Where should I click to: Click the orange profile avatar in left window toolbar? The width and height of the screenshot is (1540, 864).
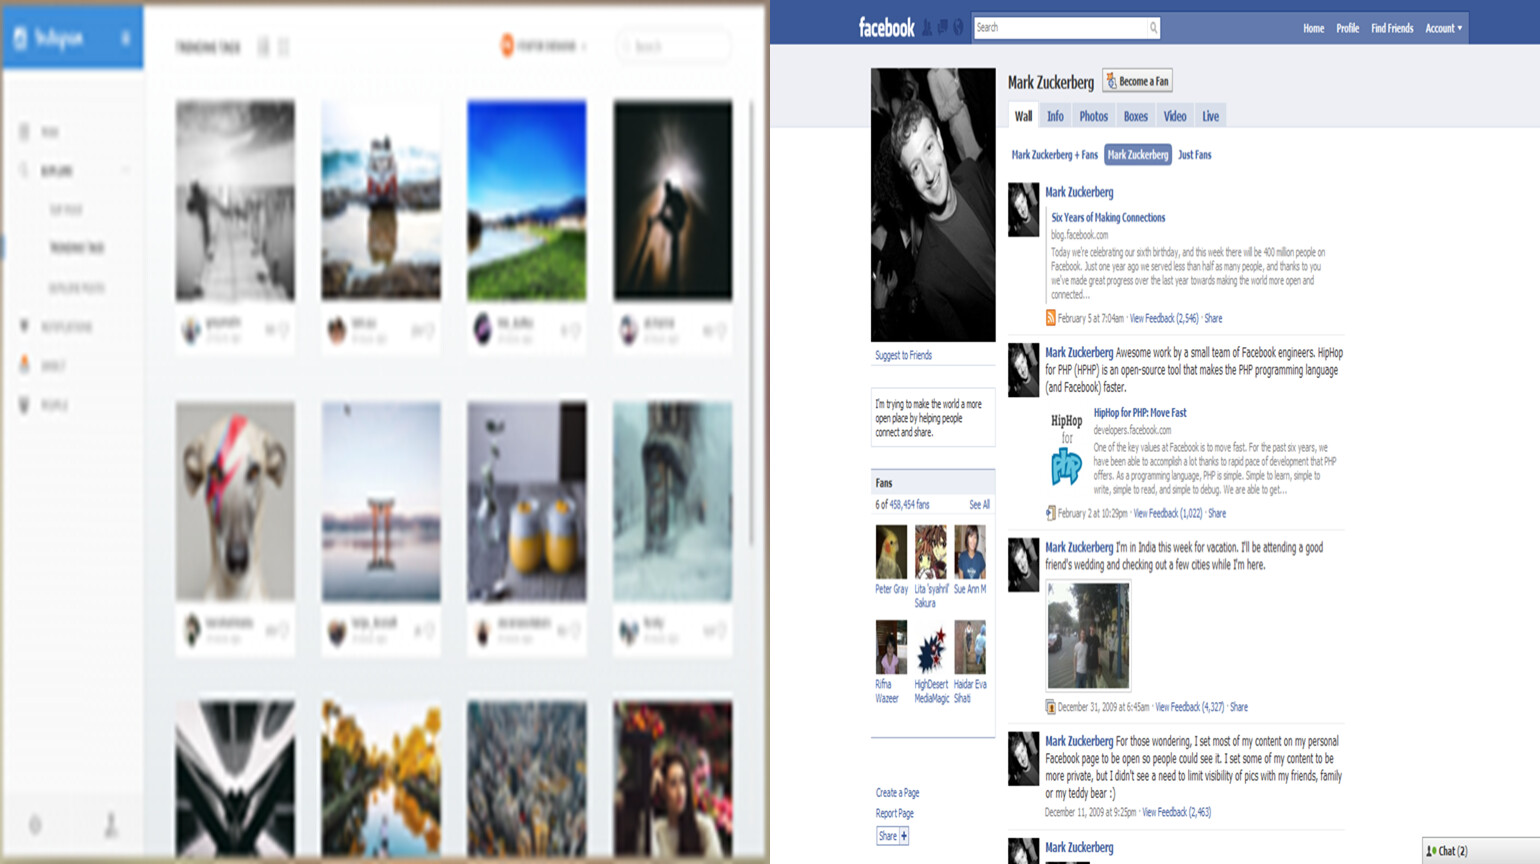point(507,45)
